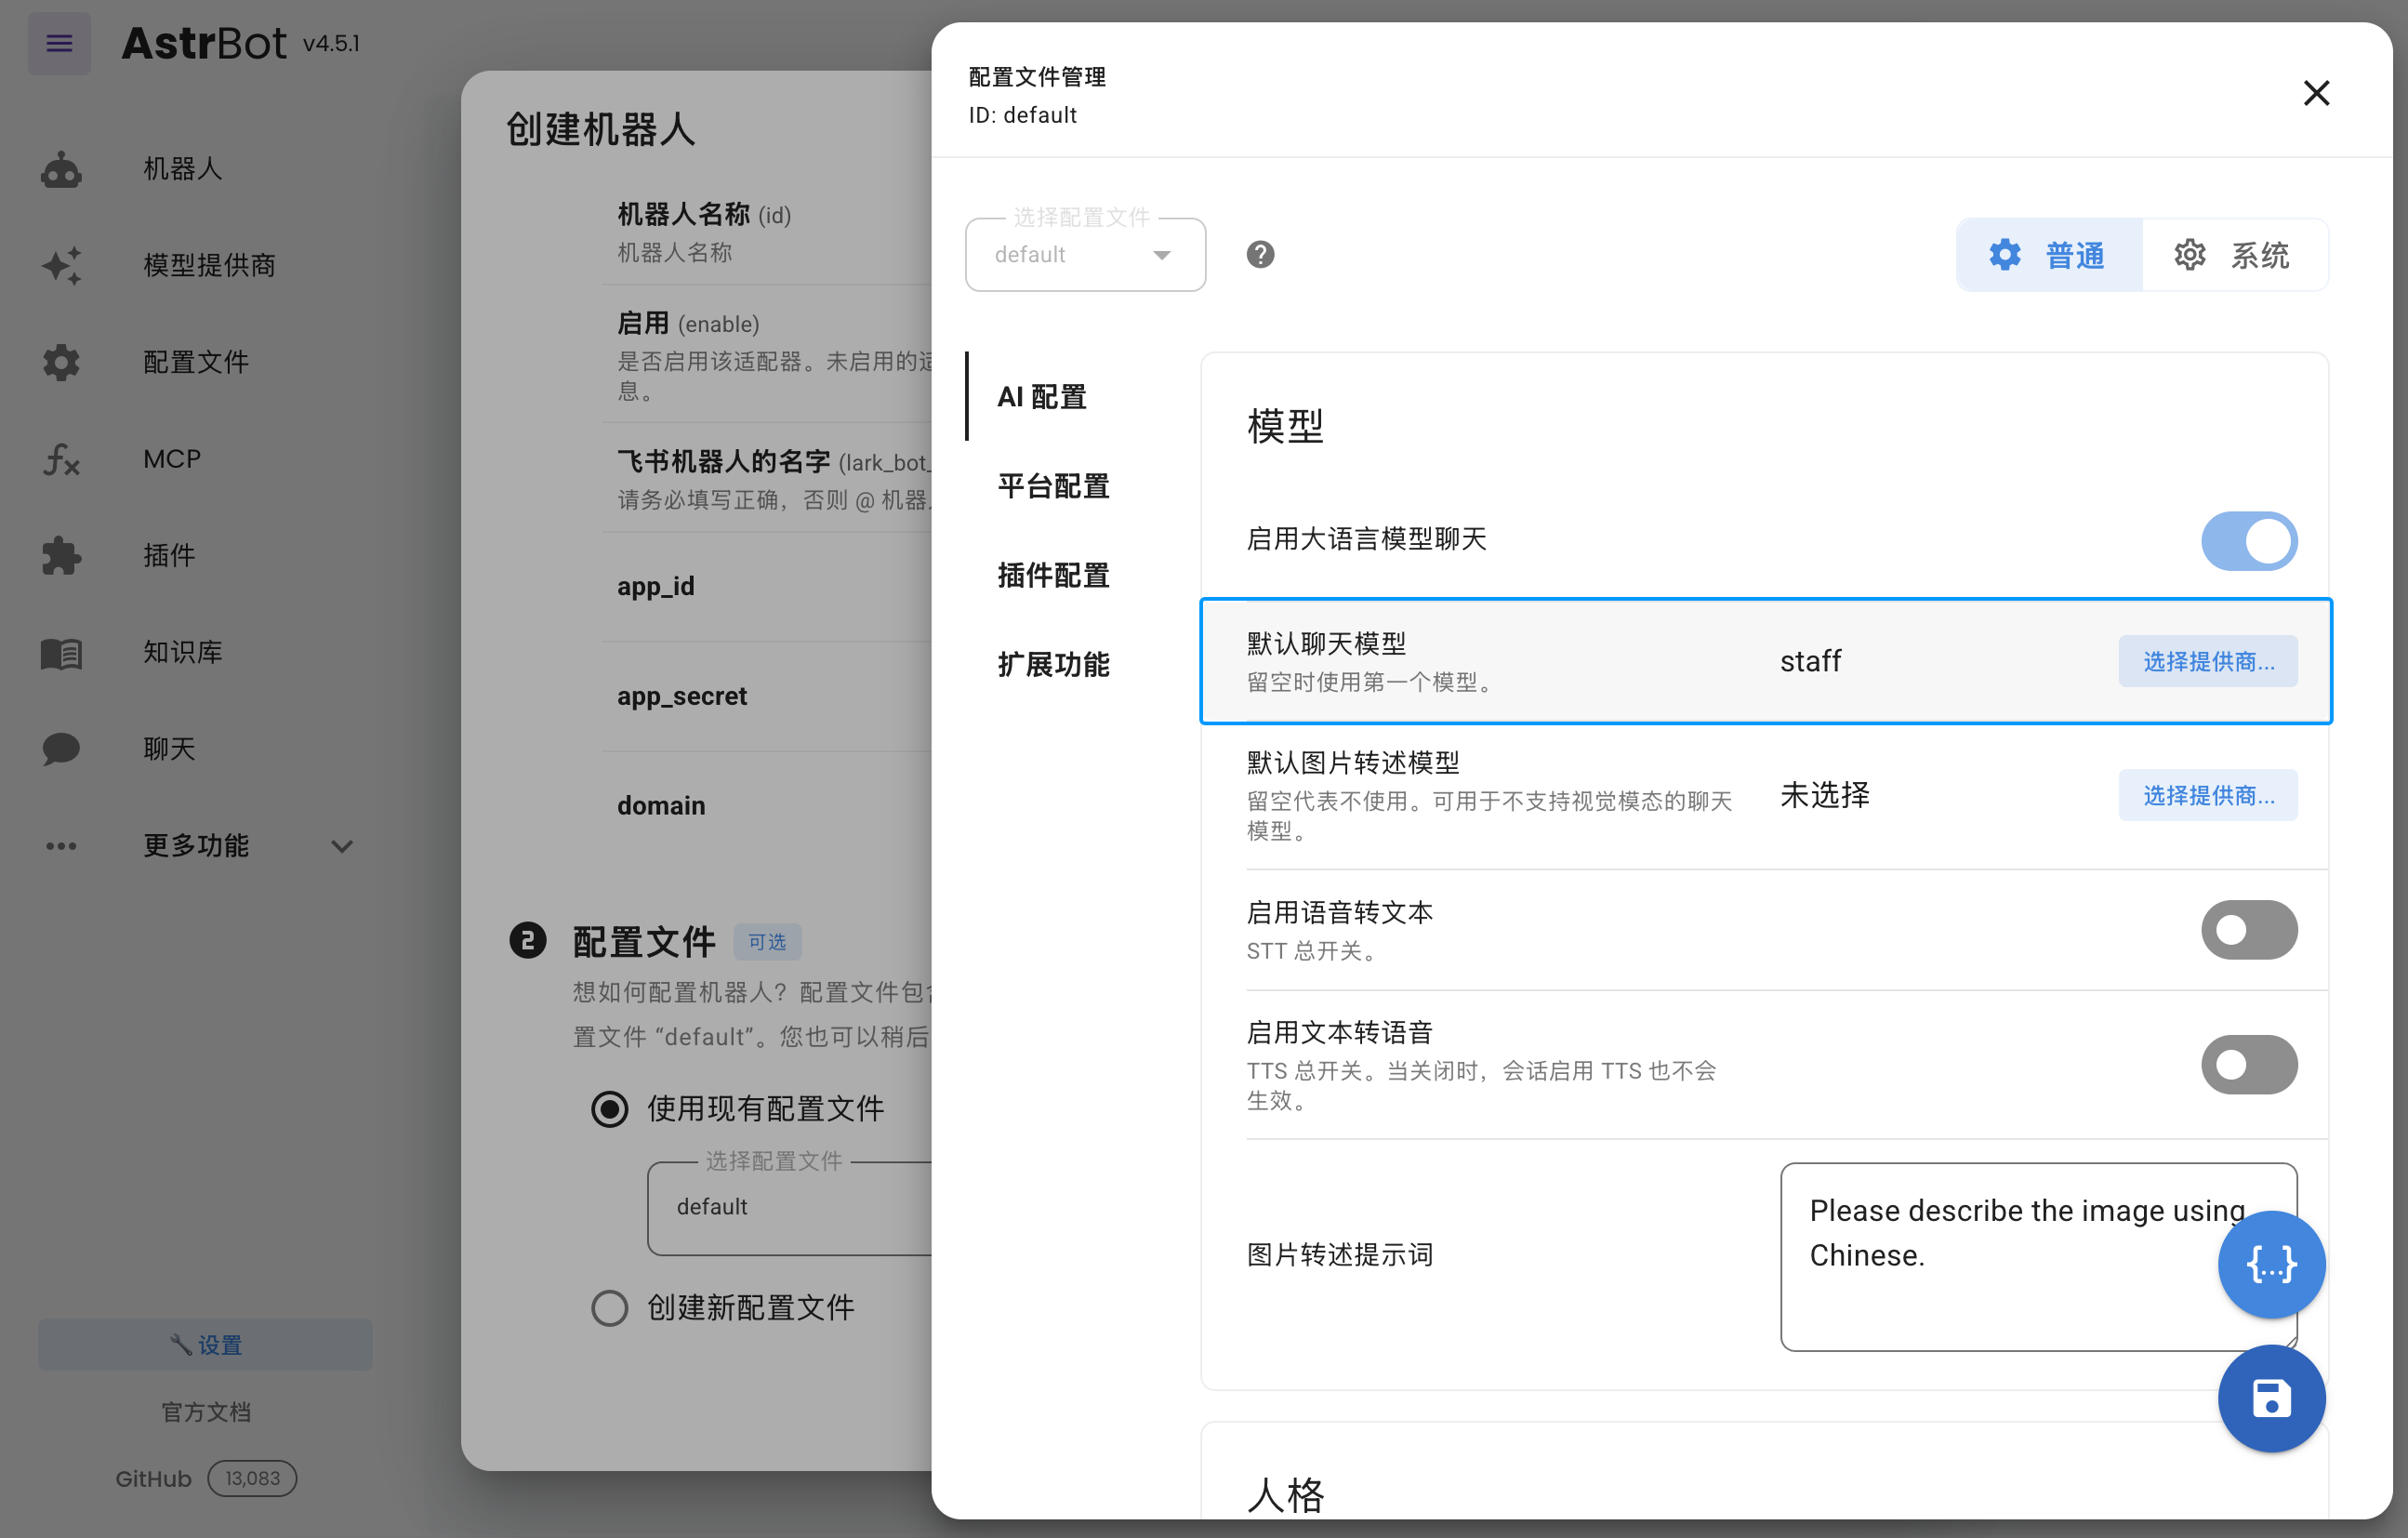2408x1538 pixels.
Task: Select 平台配置 in the dialog navigation
Action: pyautogui.click(x=1052, y=487)
